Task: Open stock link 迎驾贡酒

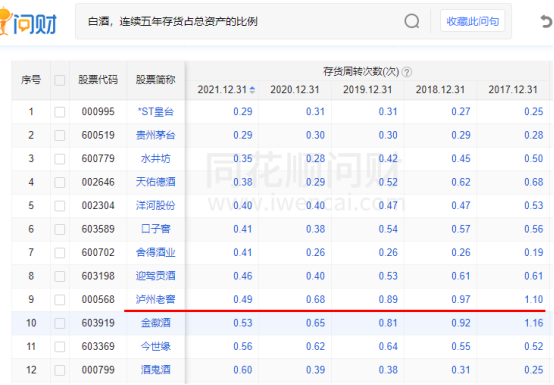Action: point(155,276)
